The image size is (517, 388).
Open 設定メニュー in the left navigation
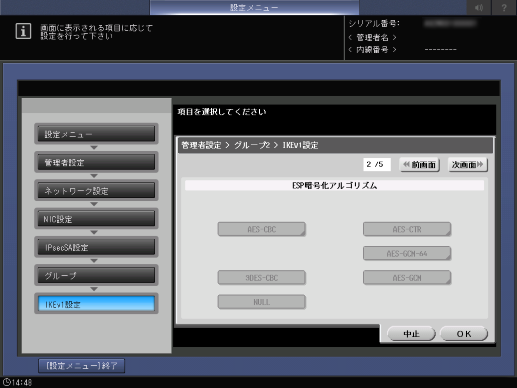point(96,134)
